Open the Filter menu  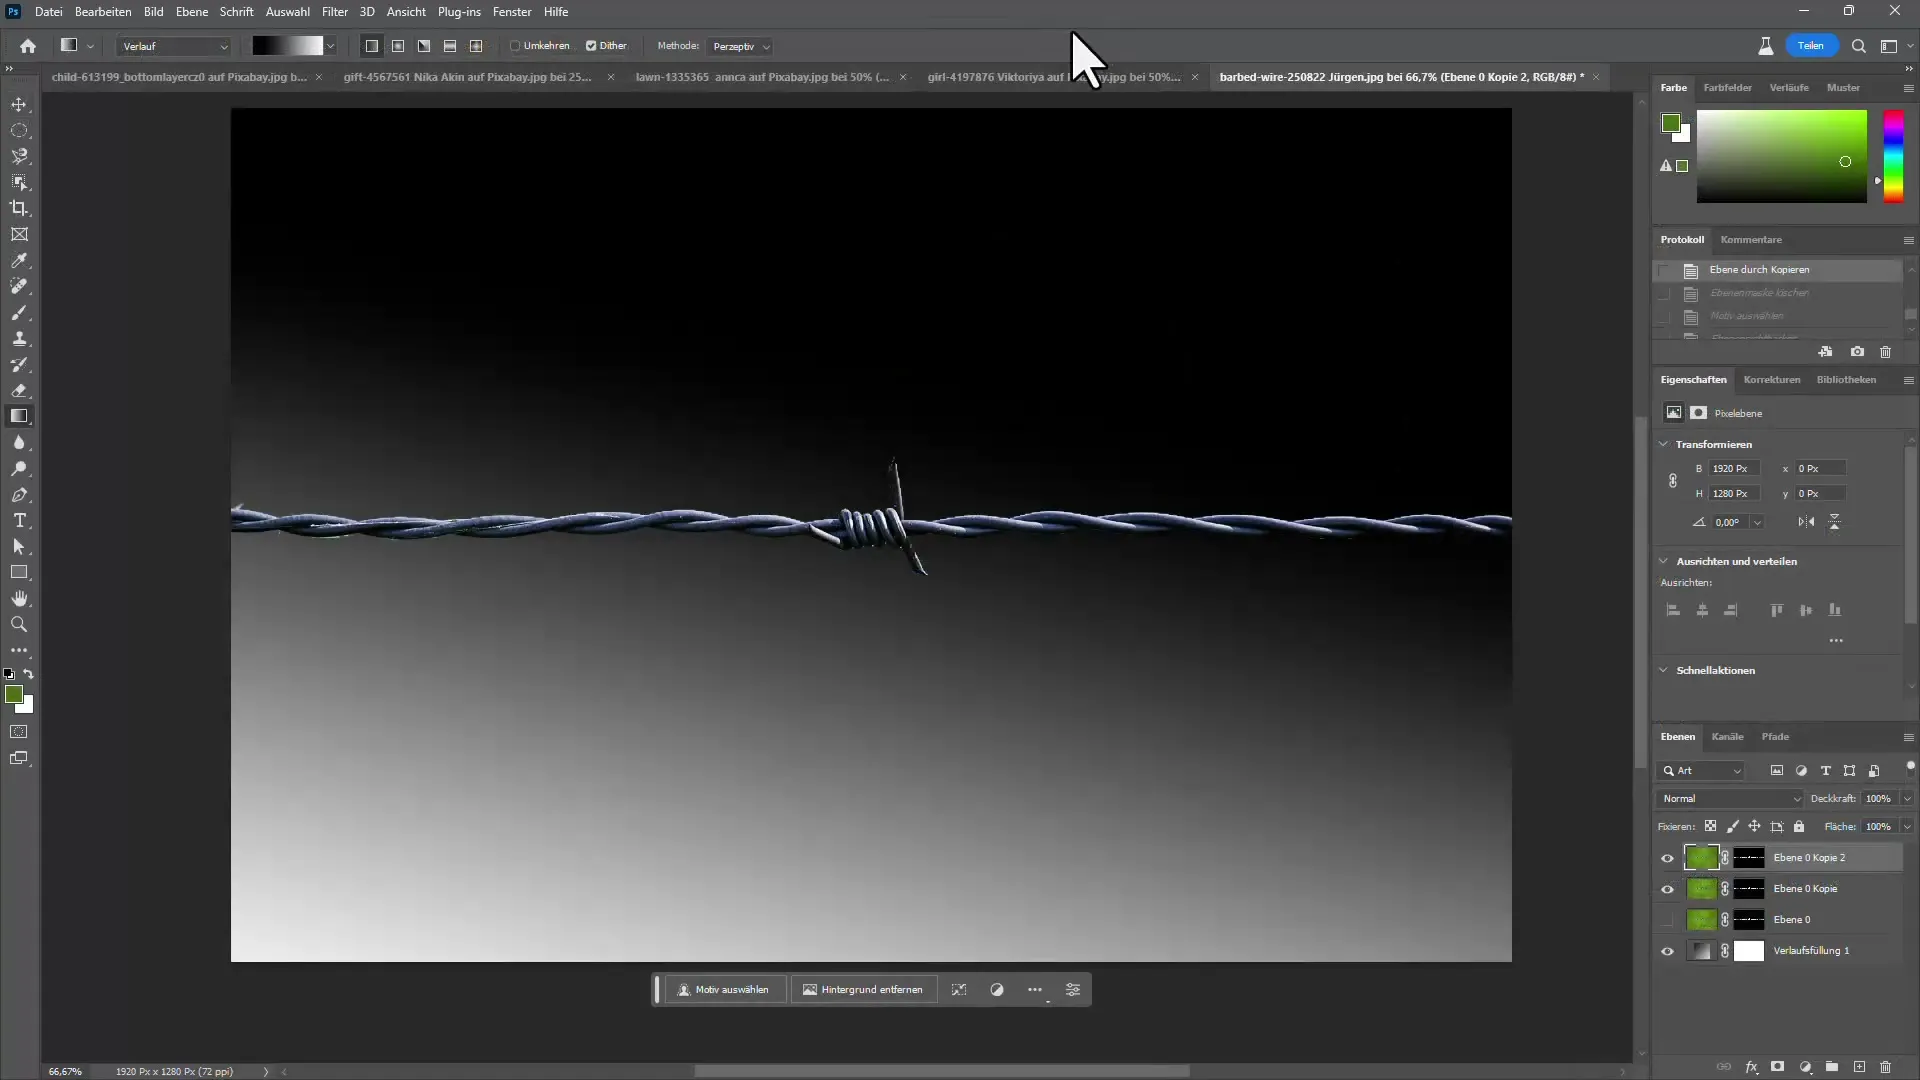[x=334, y=12]
